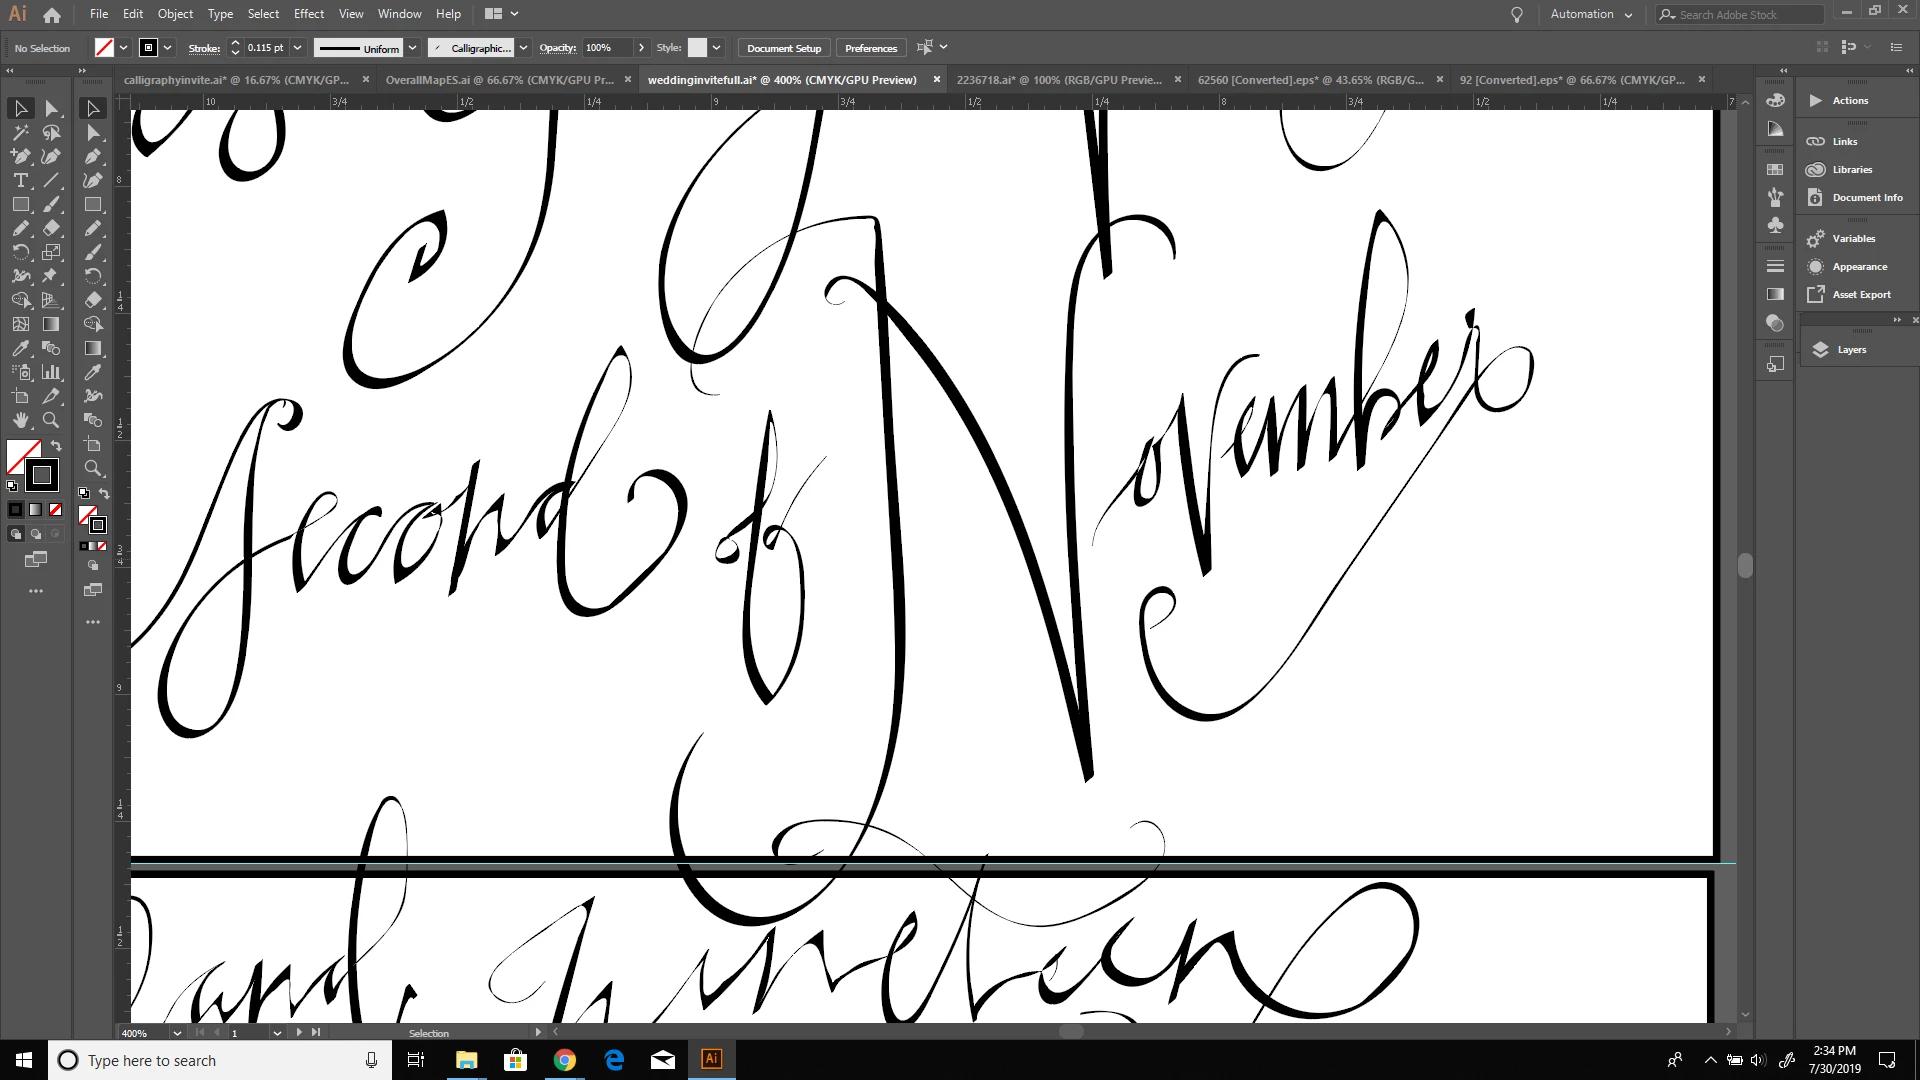Screen dimensions: 1920x1080
Task: Change screen mode in the main toolbar
Action: click(36, 560)
